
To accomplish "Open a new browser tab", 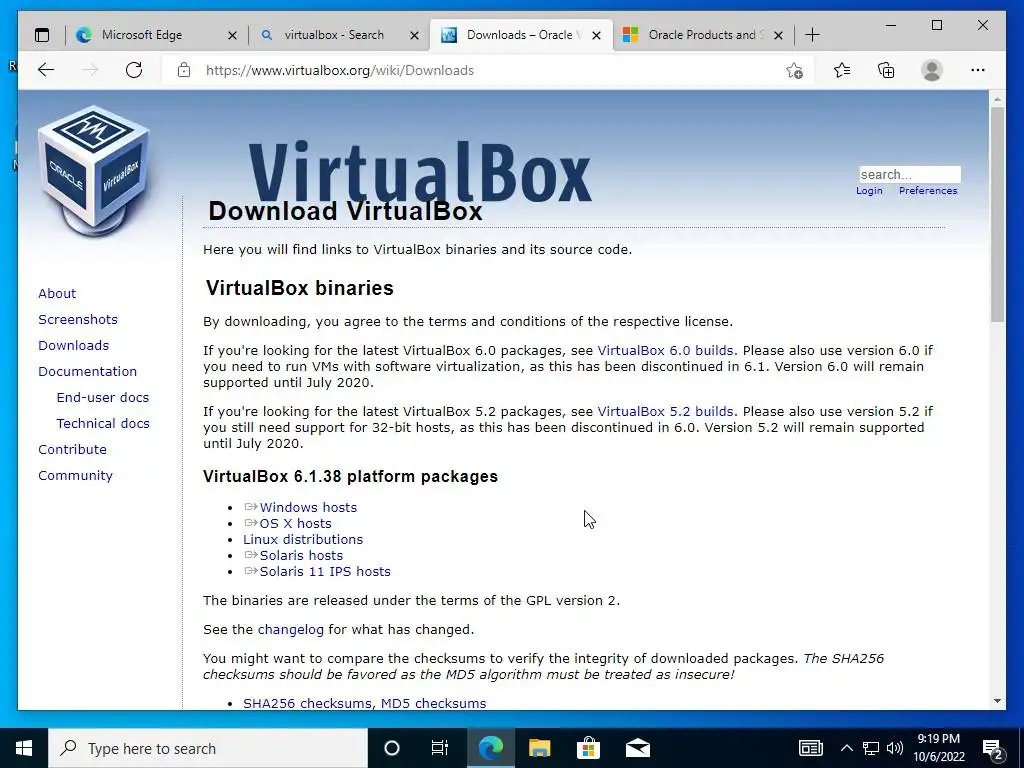I will tap(812, 35).
